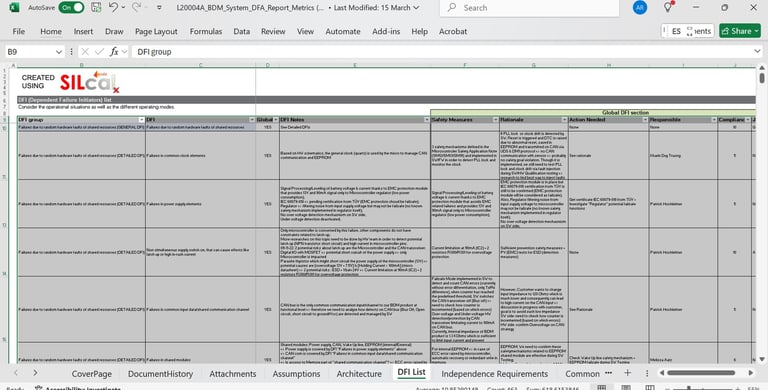Viewport: 768px width, 390px height.
Task: Add a new sheet with plus icon
Action: coord(627,373)
